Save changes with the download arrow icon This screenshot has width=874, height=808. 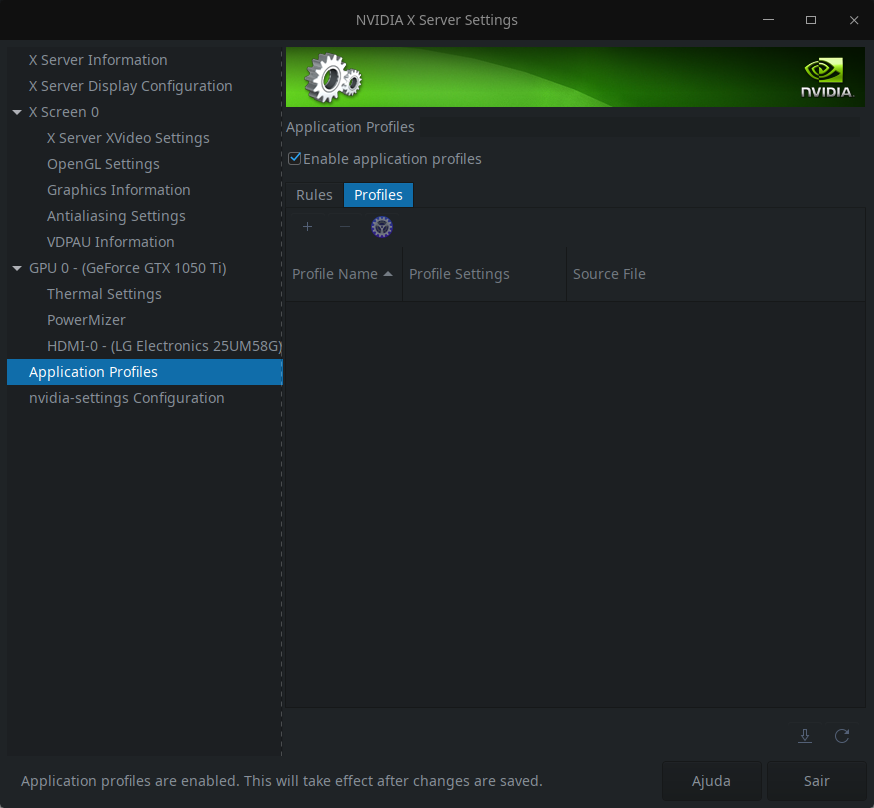(x=805, y=736)
